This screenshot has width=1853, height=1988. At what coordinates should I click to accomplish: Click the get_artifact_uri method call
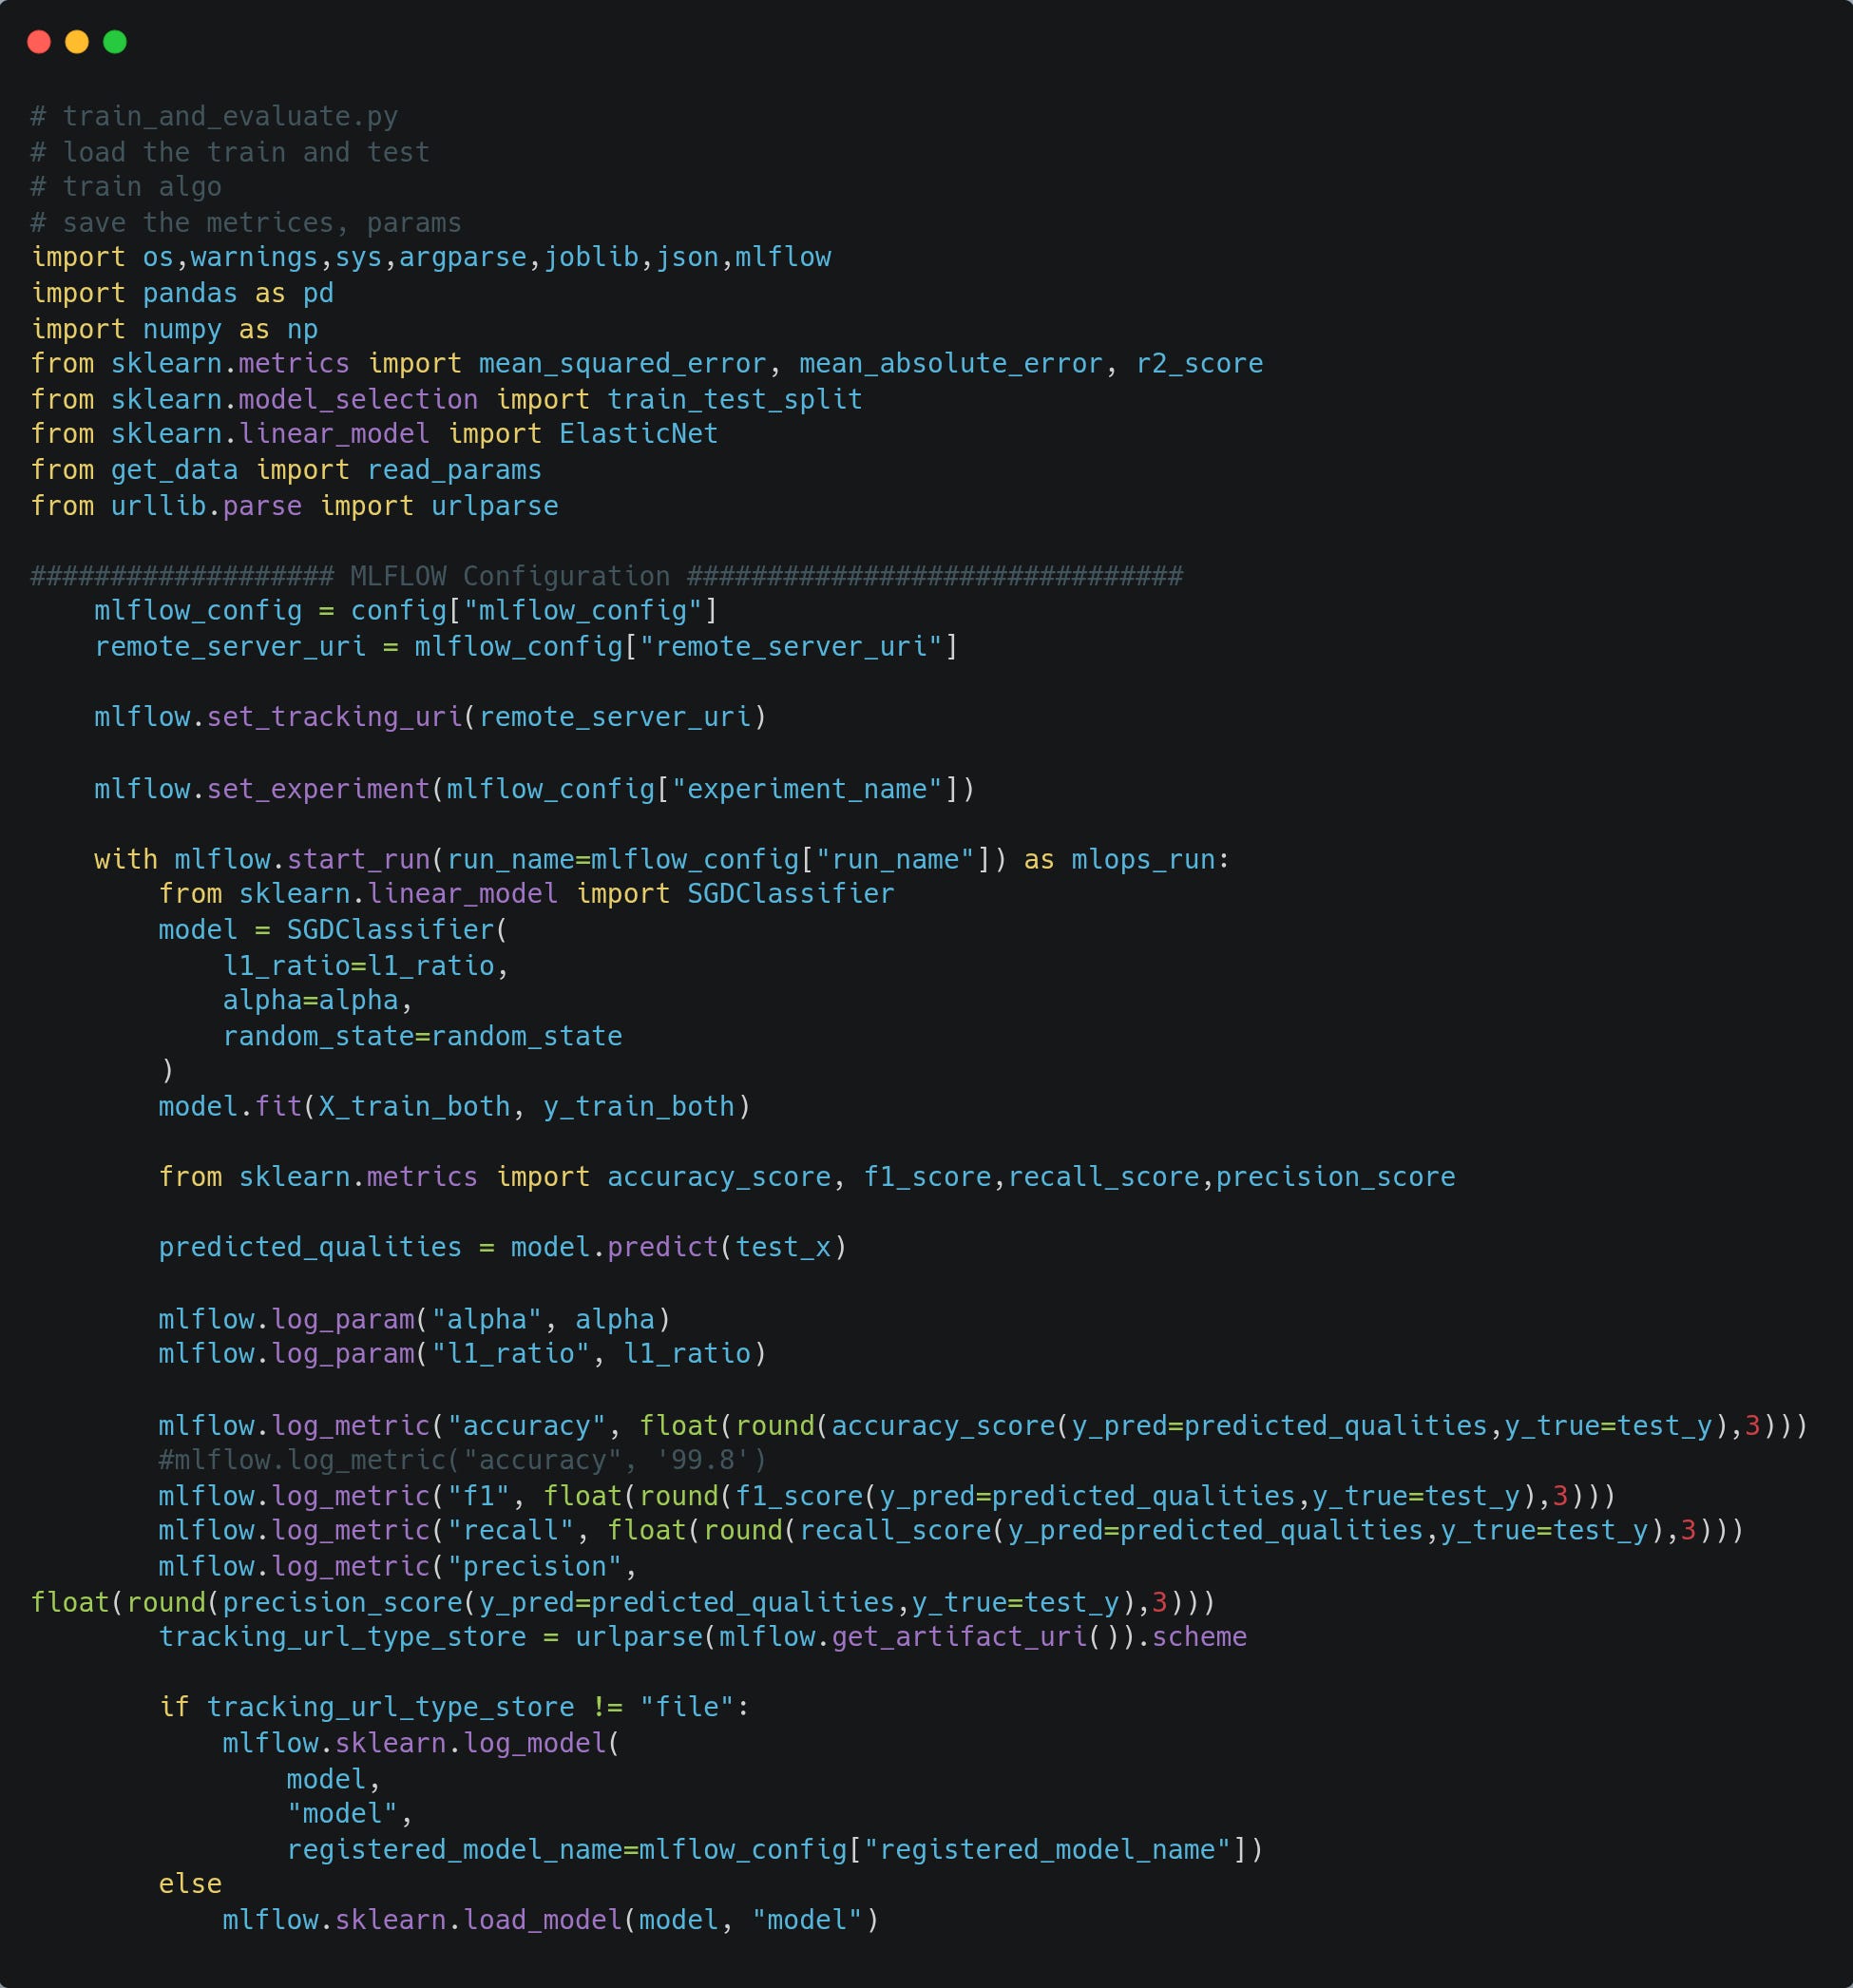pyautogui.click(x=958, y=1637)
